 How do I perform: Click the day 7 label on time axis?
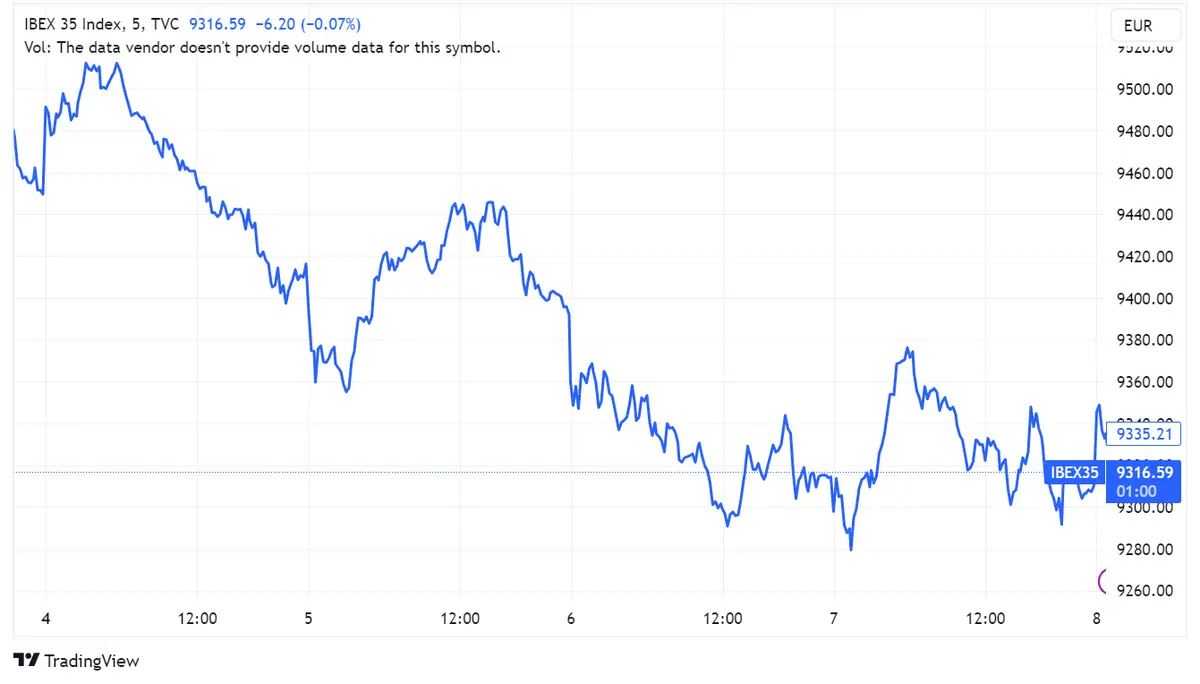833,618
